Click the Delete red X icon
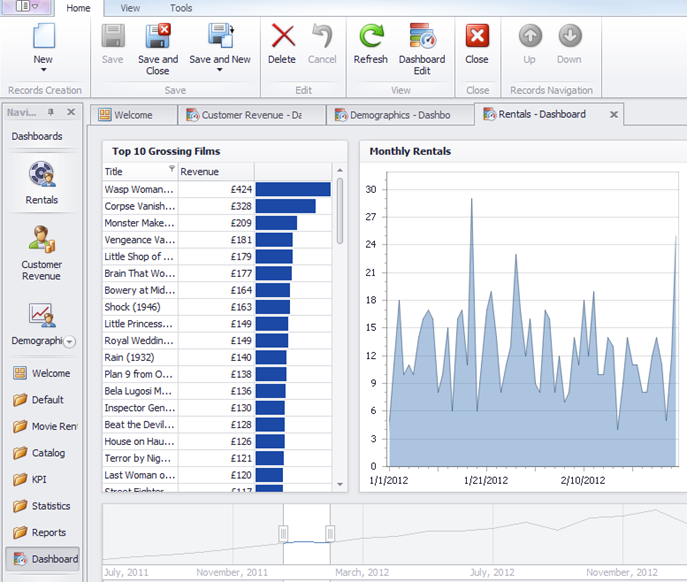Screen dimensions: 687x582 click(x=282, y=38)
